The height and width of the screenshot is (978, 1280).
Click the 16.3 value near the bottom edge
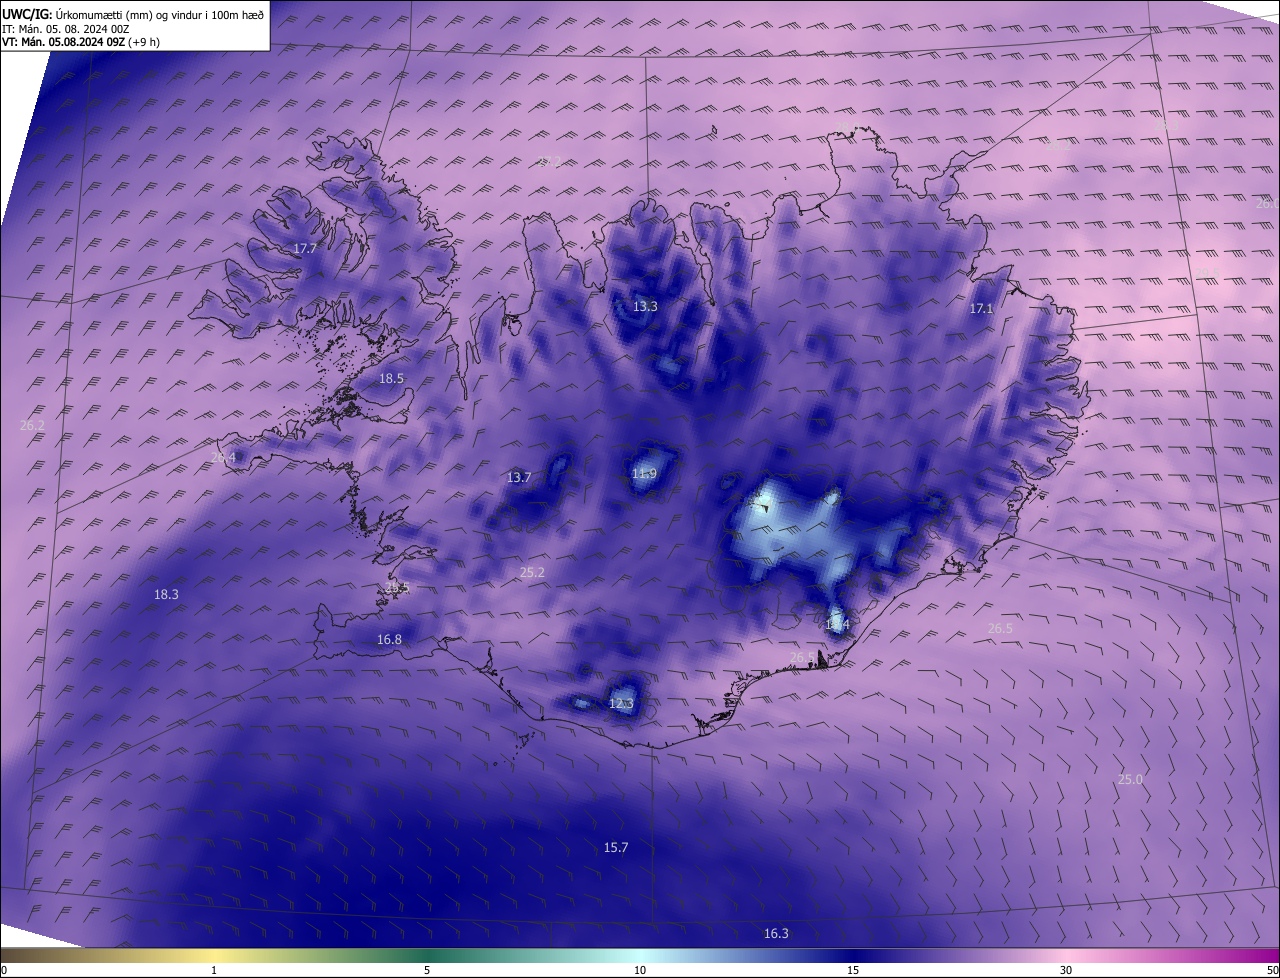point(776,934)
